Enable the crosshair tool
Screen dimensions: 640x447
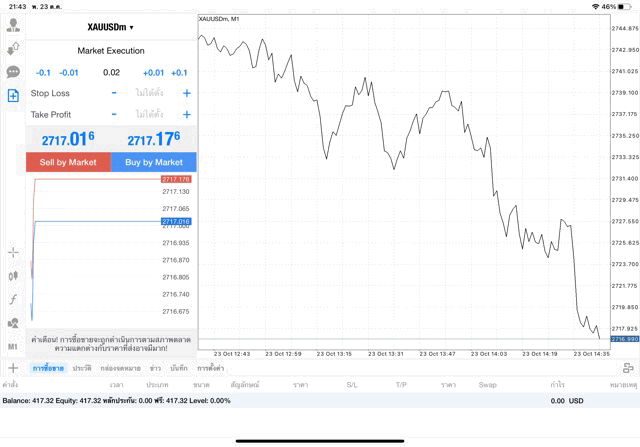coord(13,252)
